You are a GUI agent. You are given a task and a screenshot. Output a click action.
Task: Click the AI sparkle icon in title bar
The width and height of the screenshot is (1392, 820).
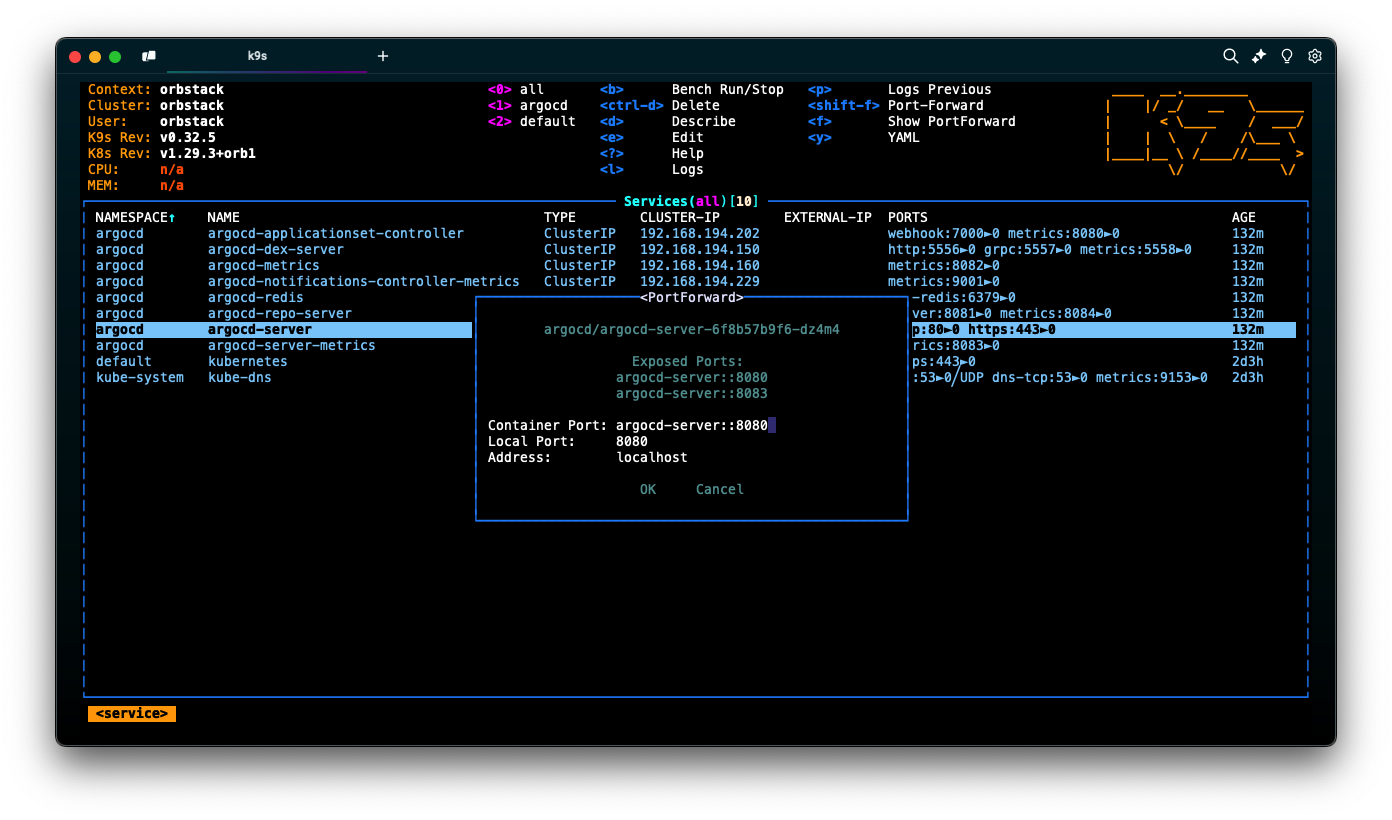click(1259, 57)
